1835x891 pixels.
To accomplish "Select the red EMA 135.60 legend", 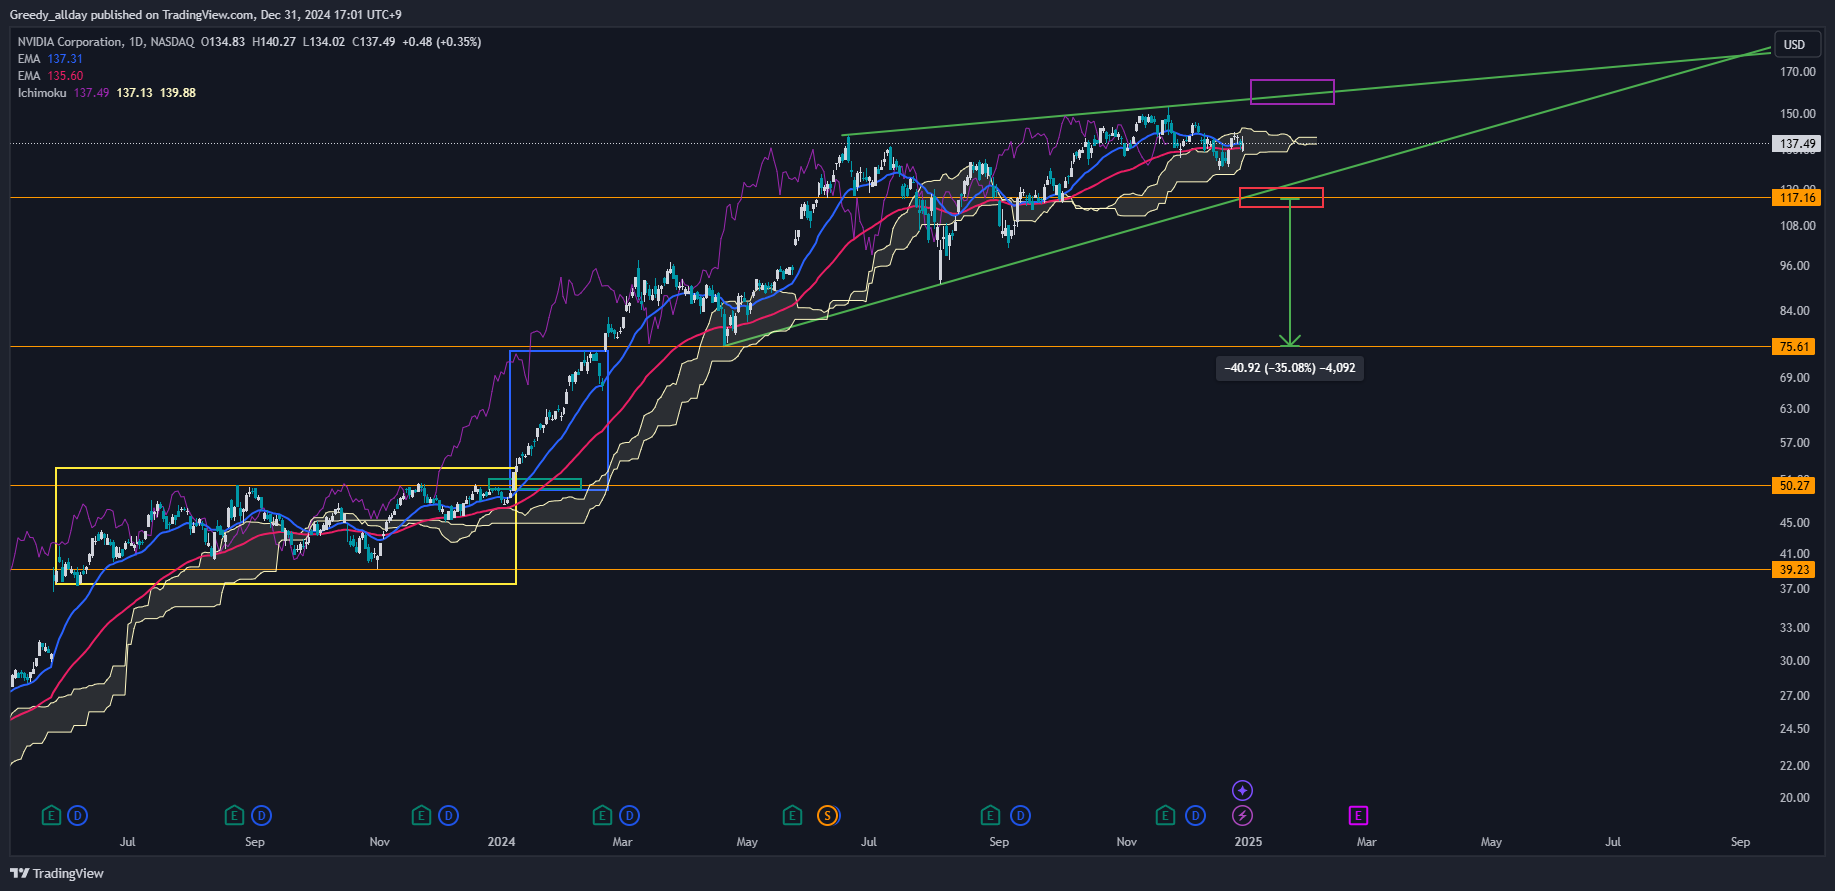I will coord(50,76).
